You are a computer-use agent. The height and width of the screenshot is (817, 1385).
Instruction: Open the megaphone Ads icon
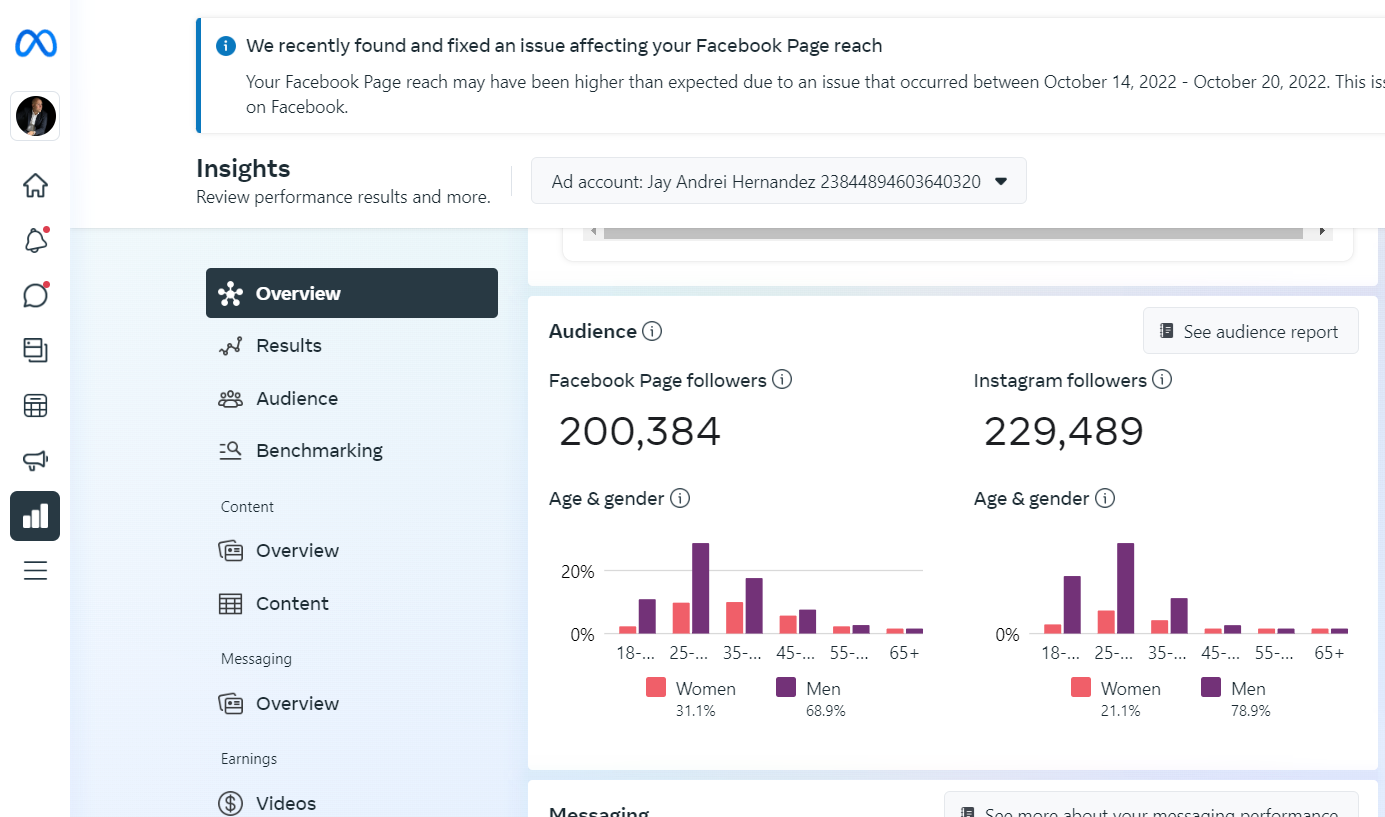coord(35,460)
